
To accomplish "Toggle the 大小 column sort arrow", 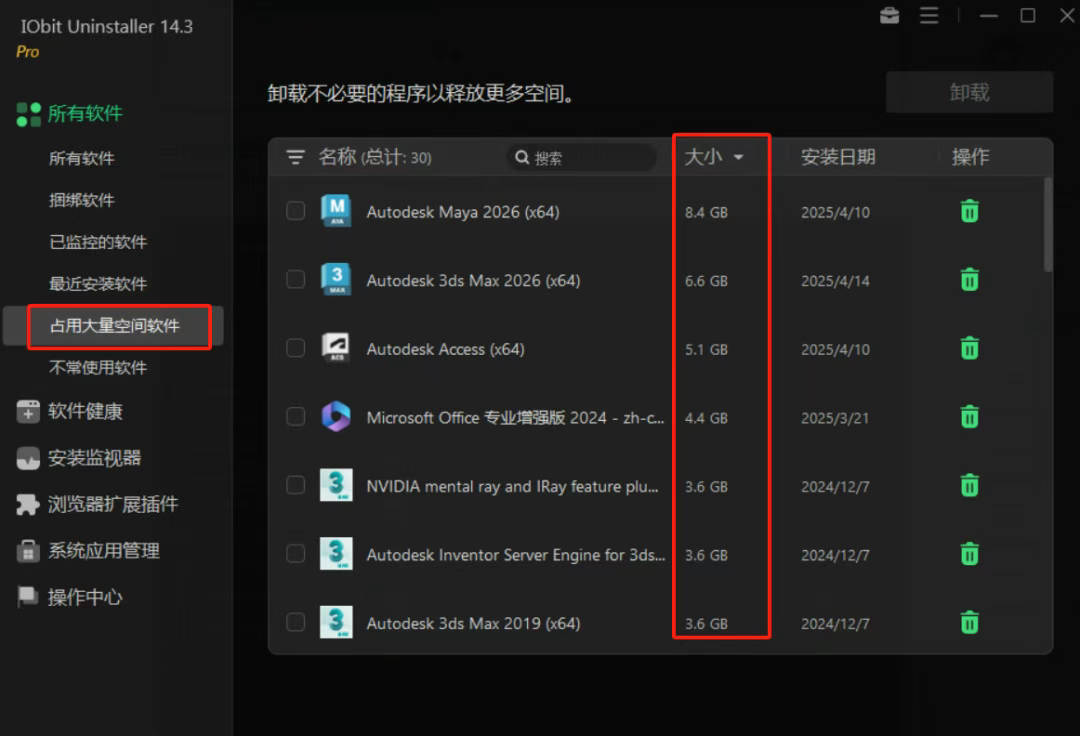I will [738, 157].
